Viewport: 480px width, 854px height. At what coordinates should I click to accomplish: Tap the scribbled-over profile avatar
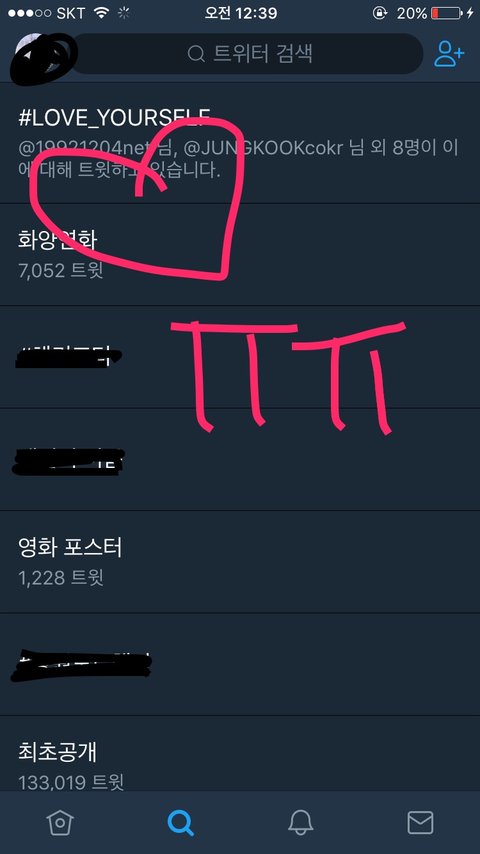pos(44,58)
